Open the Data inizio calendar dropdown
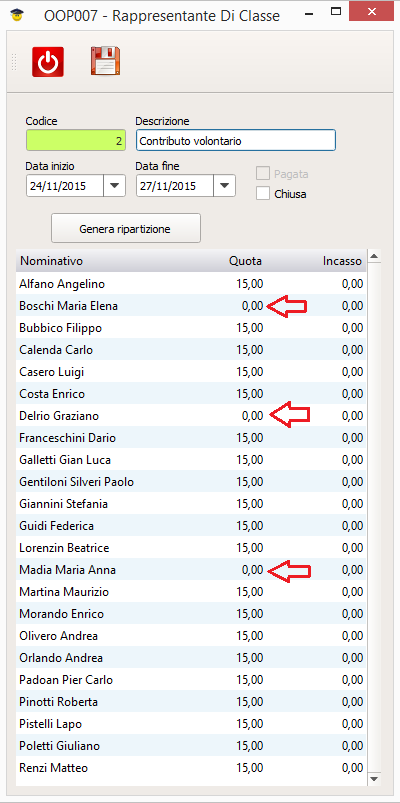The image size is (400, 803). point(115,185)
